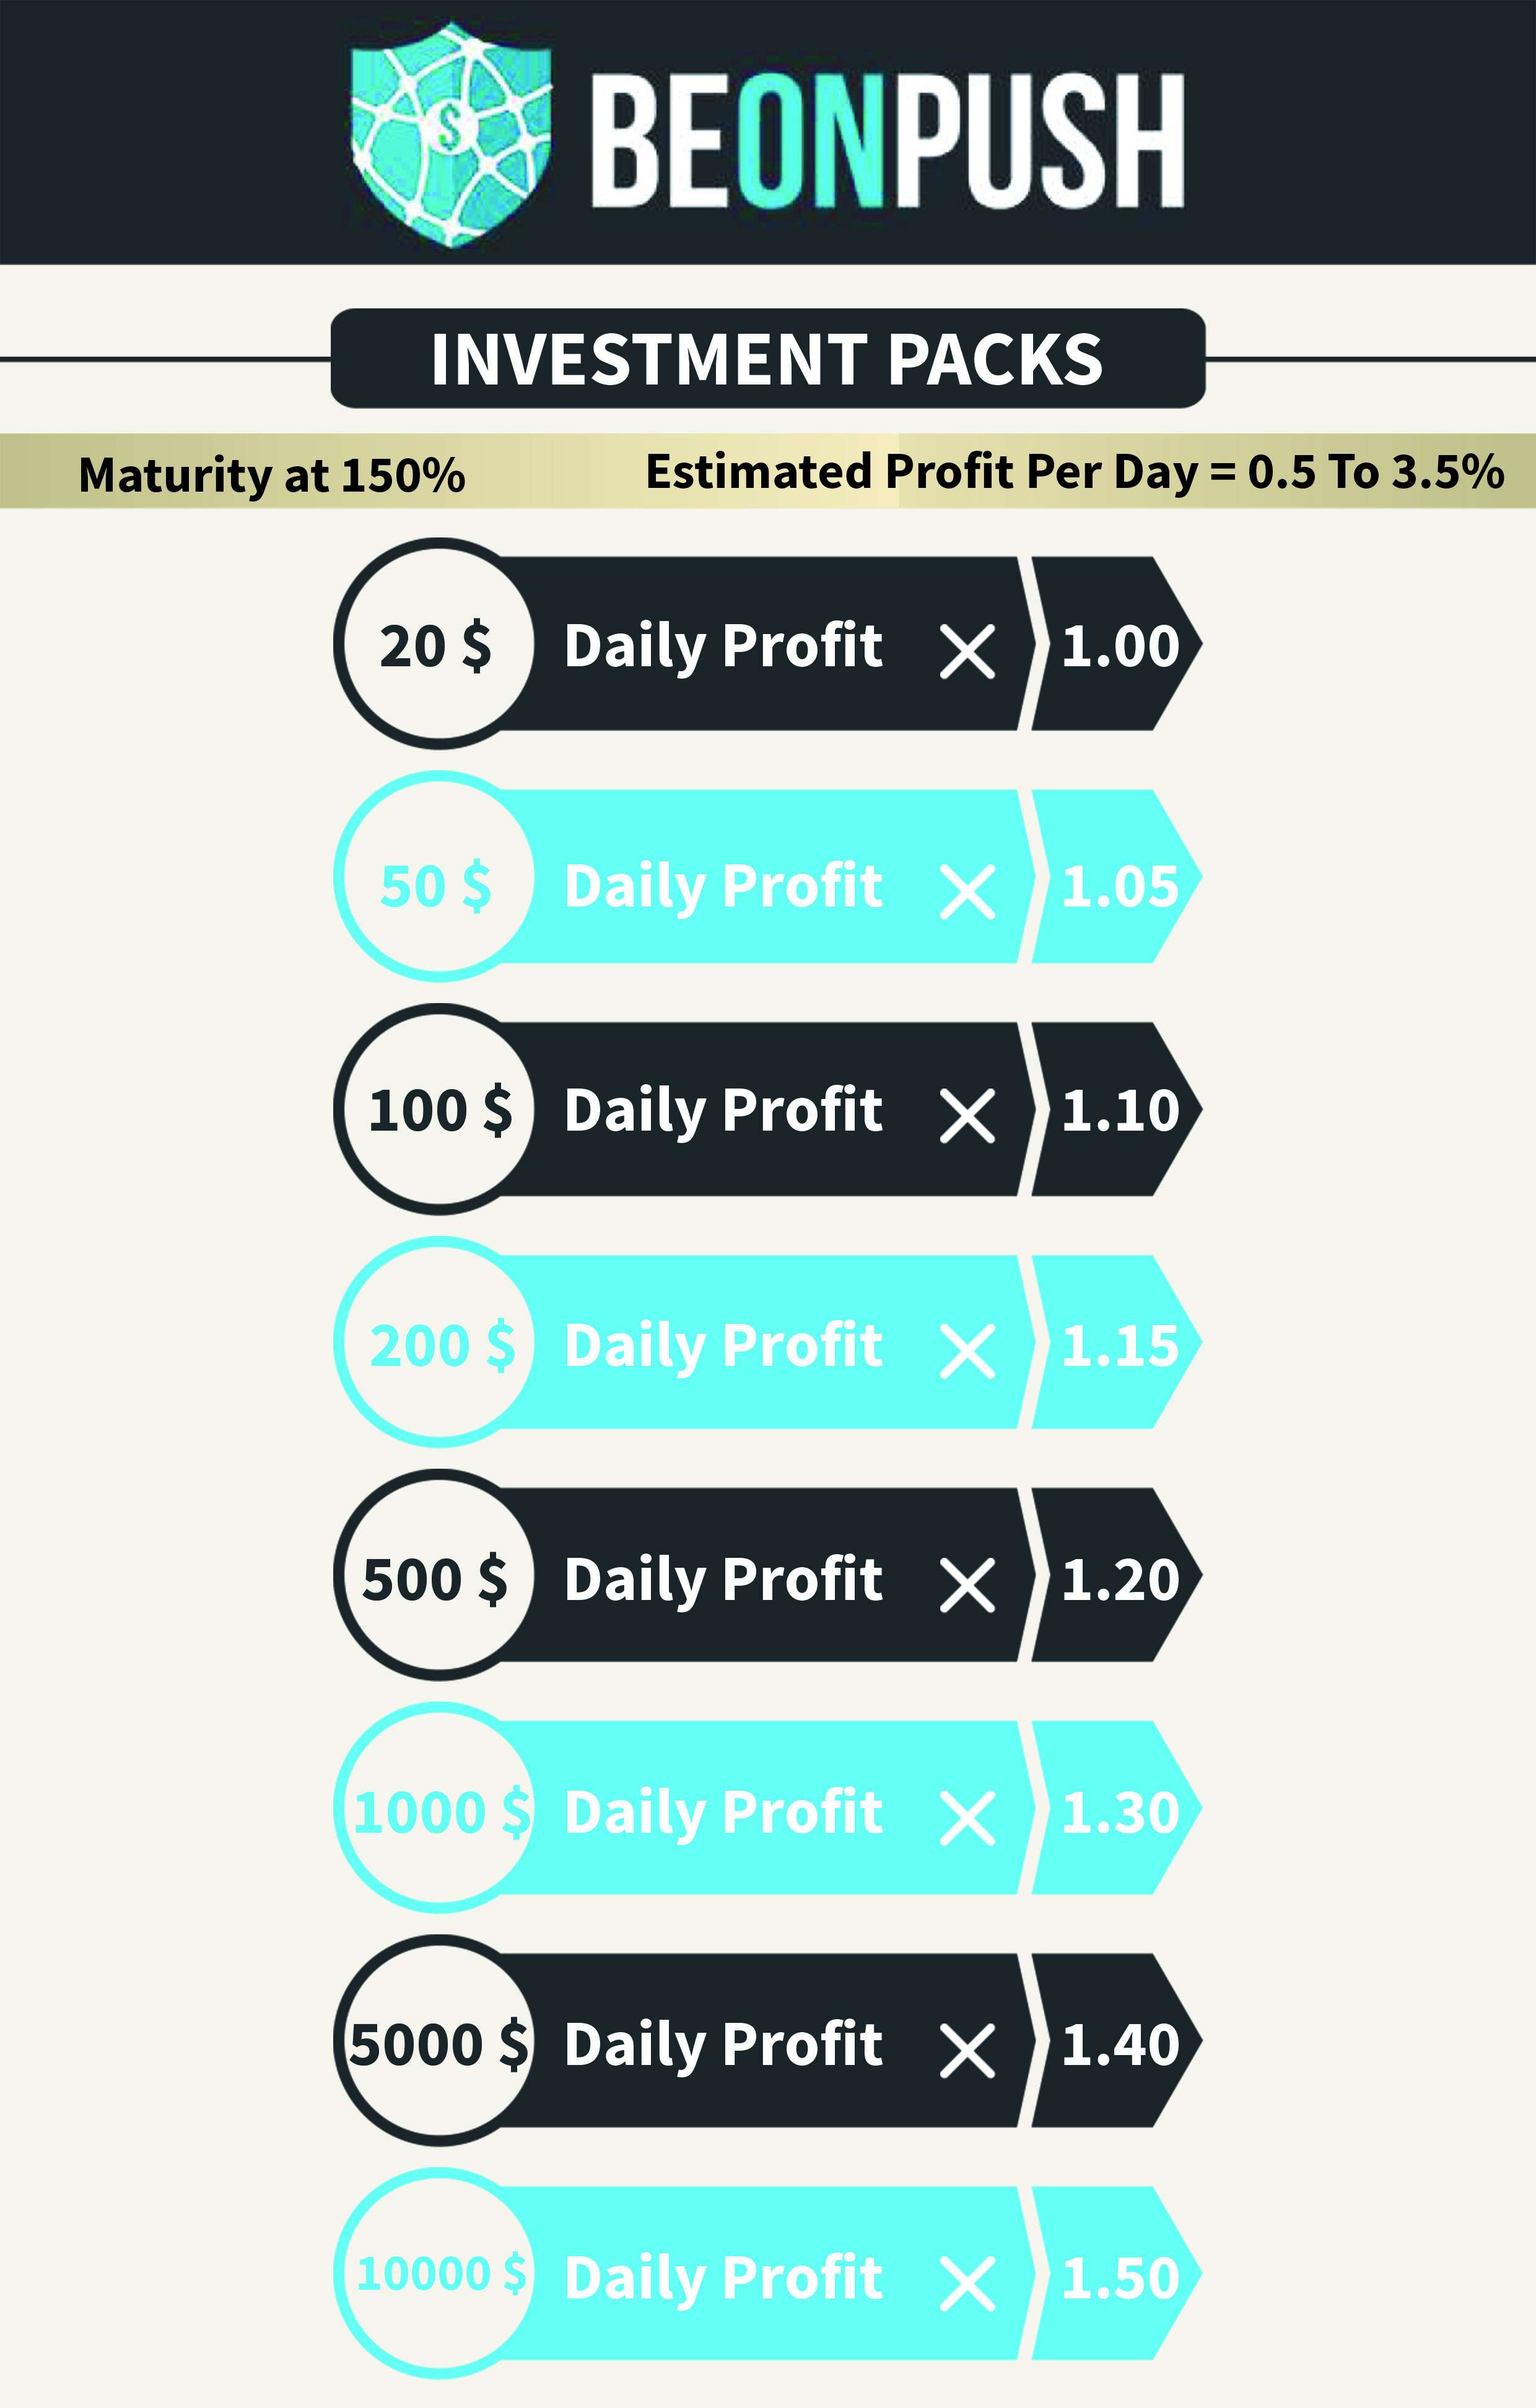Click the X multiply icon in the 20 $ row
The image size is (1536, 2408).
coord(967,652)
